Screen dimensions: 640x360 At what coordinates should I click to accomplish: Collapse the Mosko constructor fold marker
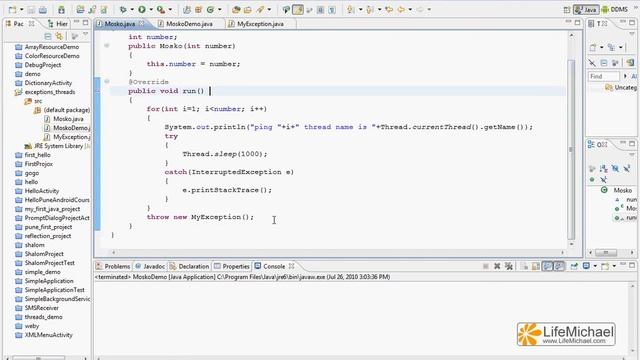pyautogui.click(x=107, y=46)
